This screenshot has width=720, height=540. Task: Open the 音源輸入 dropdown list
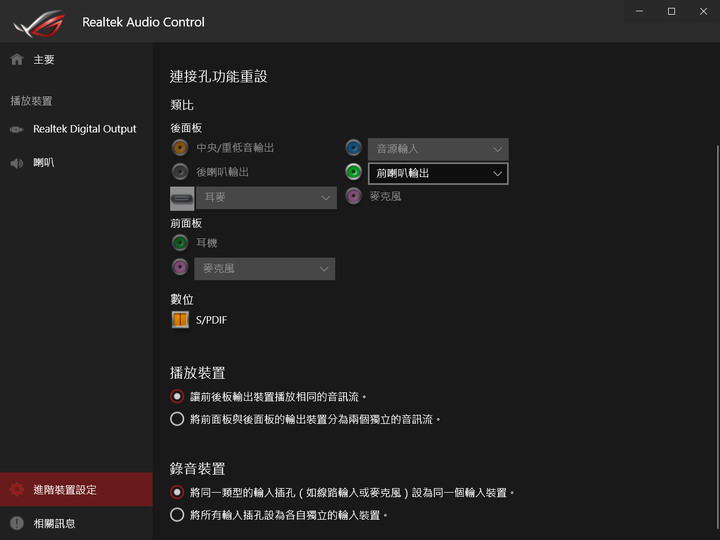click(438, 149)
